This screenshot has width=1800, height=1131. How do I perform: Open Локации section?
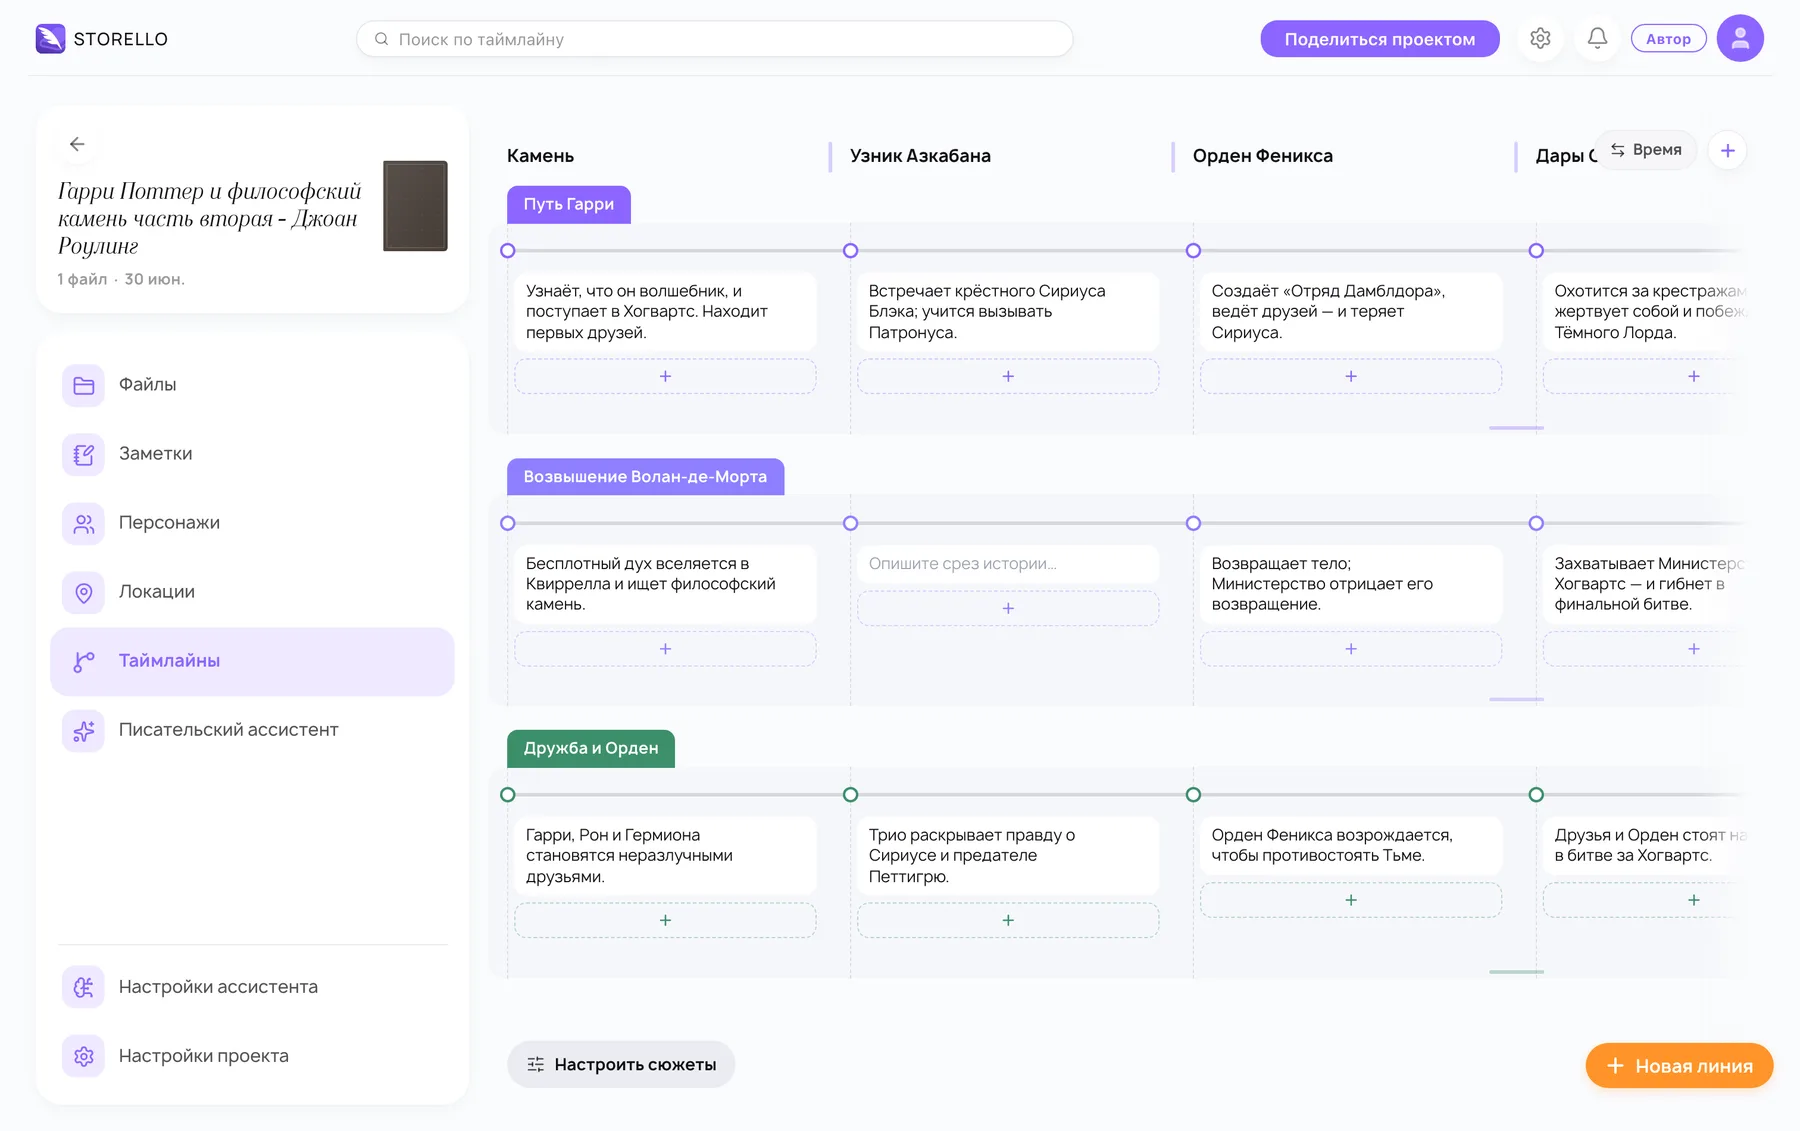pos(252,592)
